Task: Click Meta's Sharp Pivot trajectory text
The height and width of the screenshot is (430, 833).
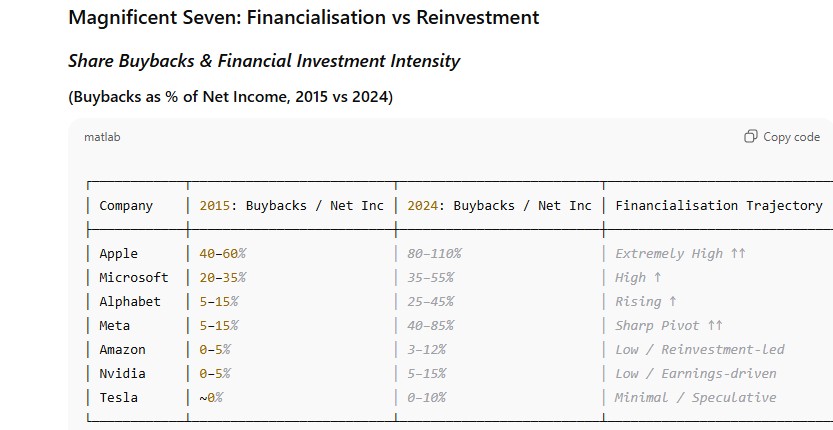Action: pos(668,326)
